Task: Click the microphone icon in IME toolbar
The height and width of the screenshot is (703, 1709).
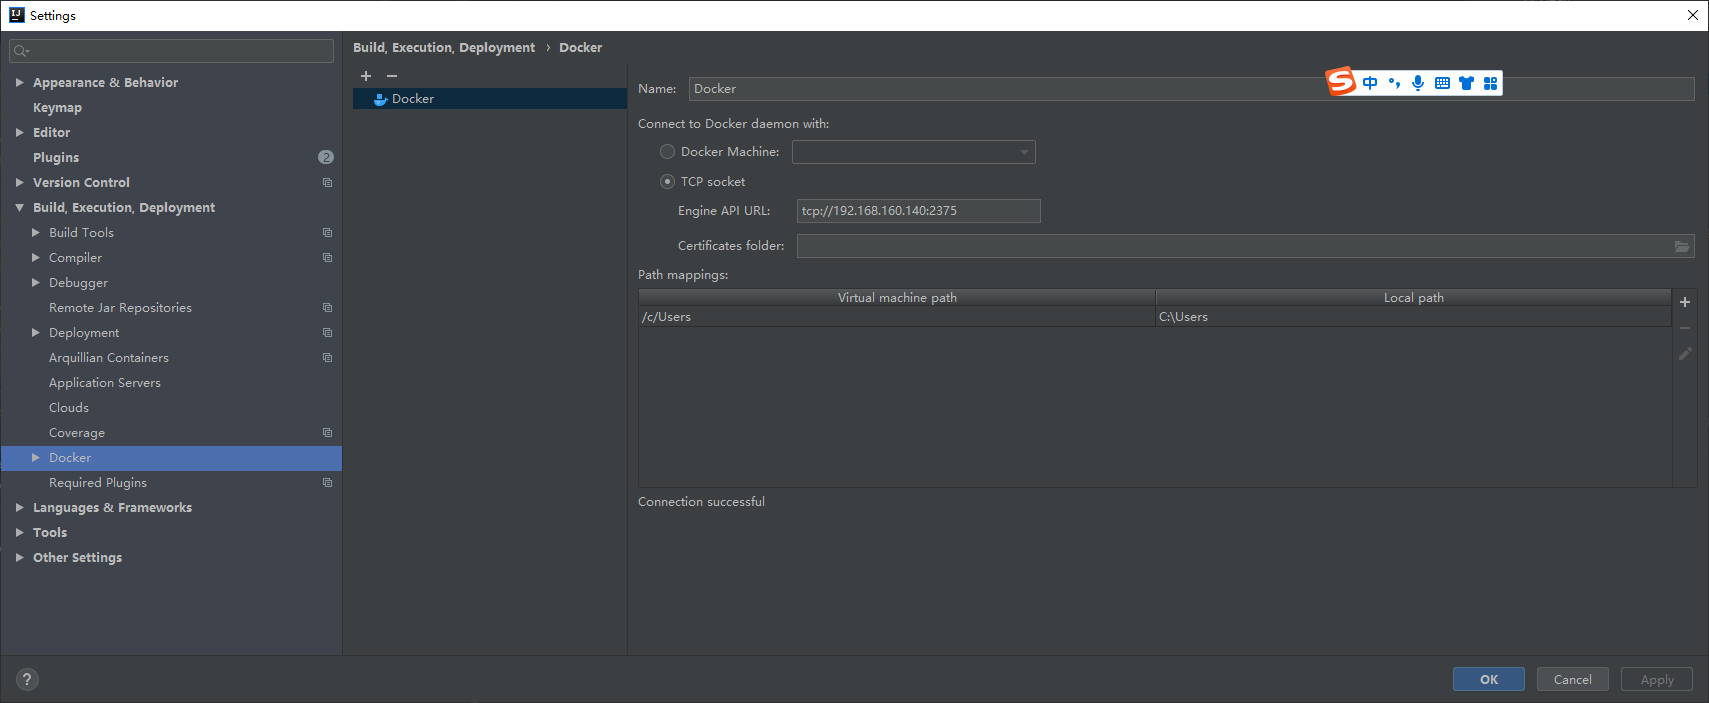Action: [1418, 83]
